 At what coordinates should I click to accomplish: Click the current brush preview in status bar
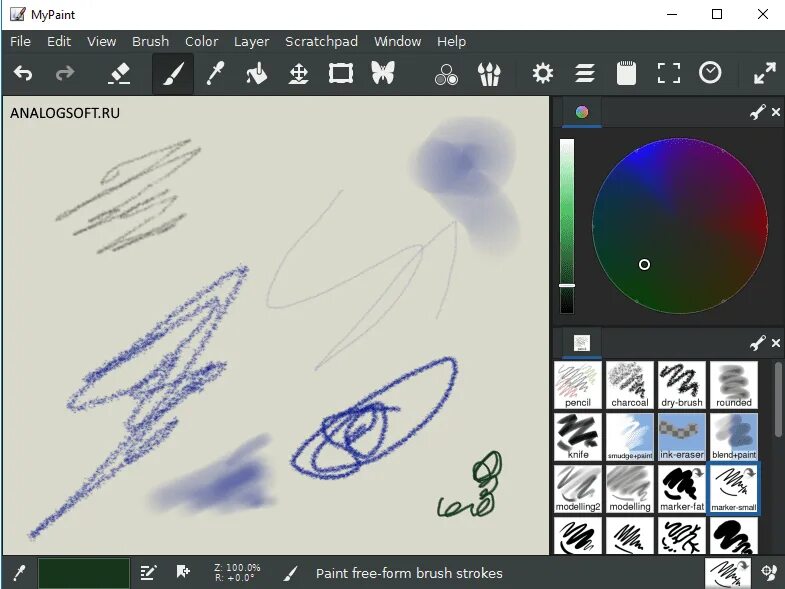(728, 573)
